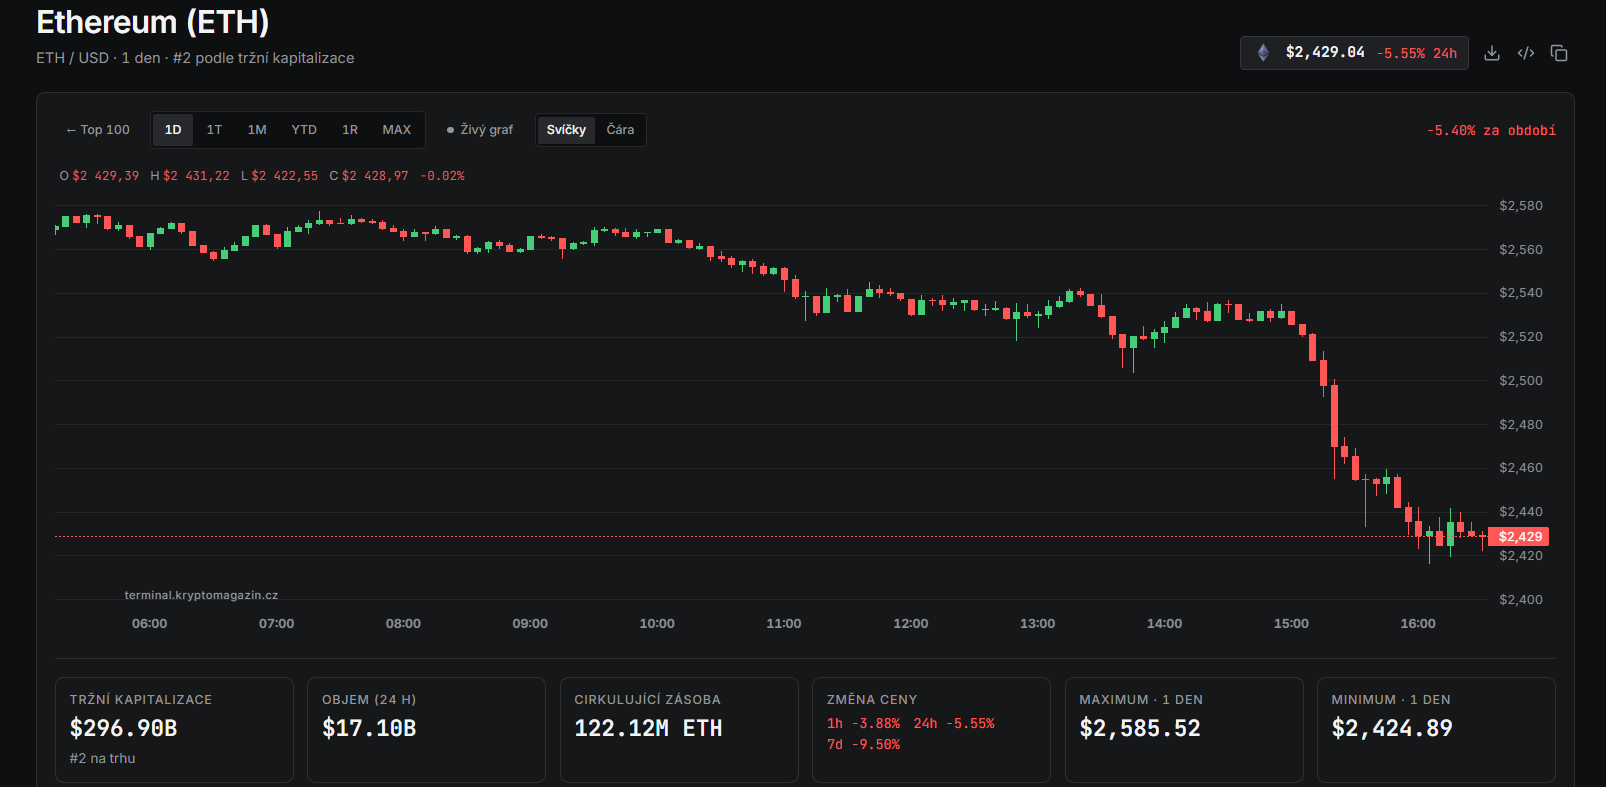Click the 12:00 time axis label
This screenshot has height=787, width=1606.
click(910, 624)
